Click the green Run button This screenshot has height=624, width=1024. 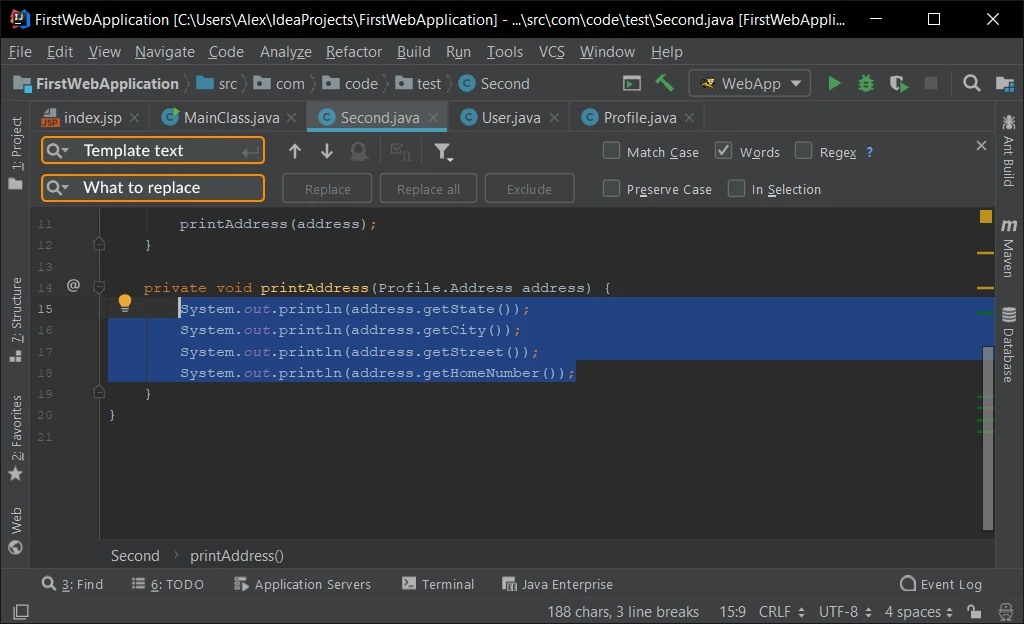[x=834, y=84]
